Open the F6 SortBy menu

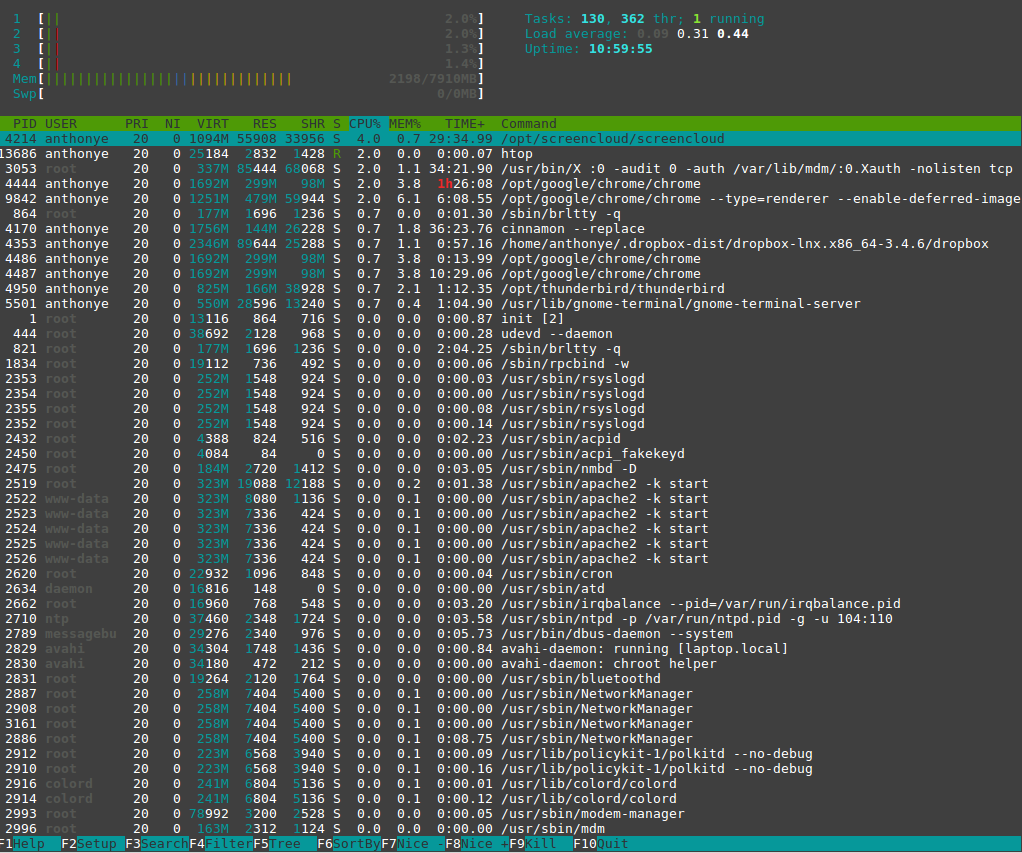point(349,843)
